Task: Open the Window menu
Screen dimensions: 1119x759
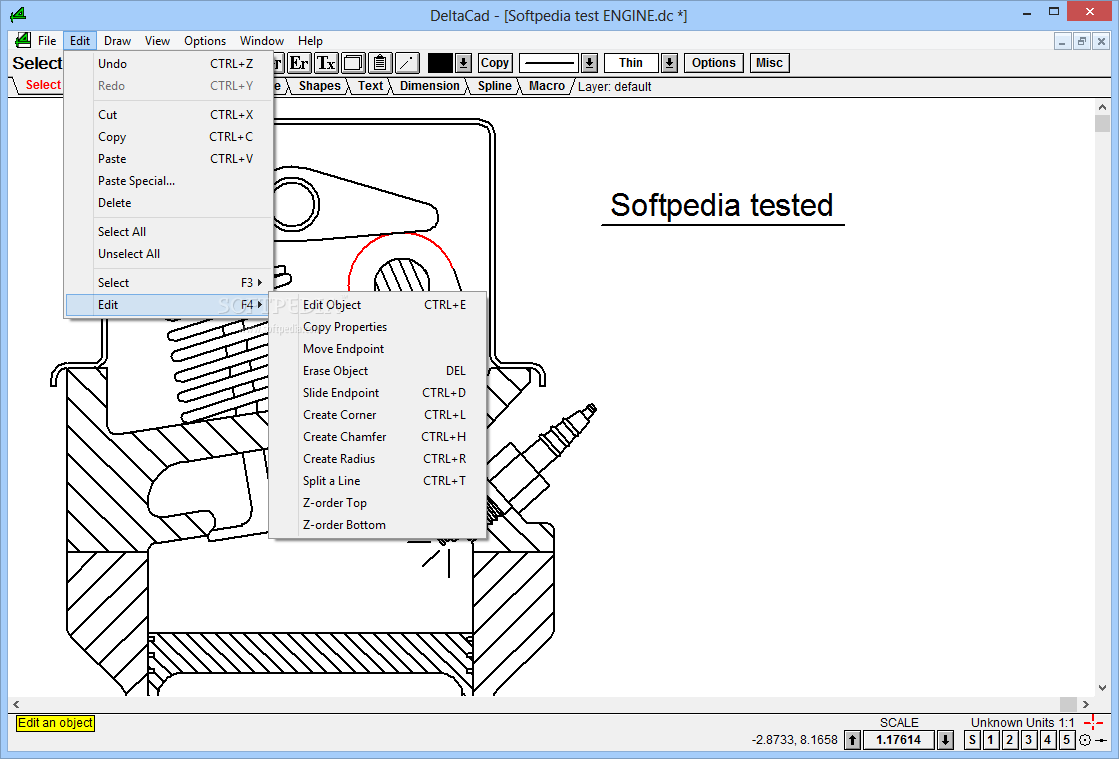Action: (262, 41)
